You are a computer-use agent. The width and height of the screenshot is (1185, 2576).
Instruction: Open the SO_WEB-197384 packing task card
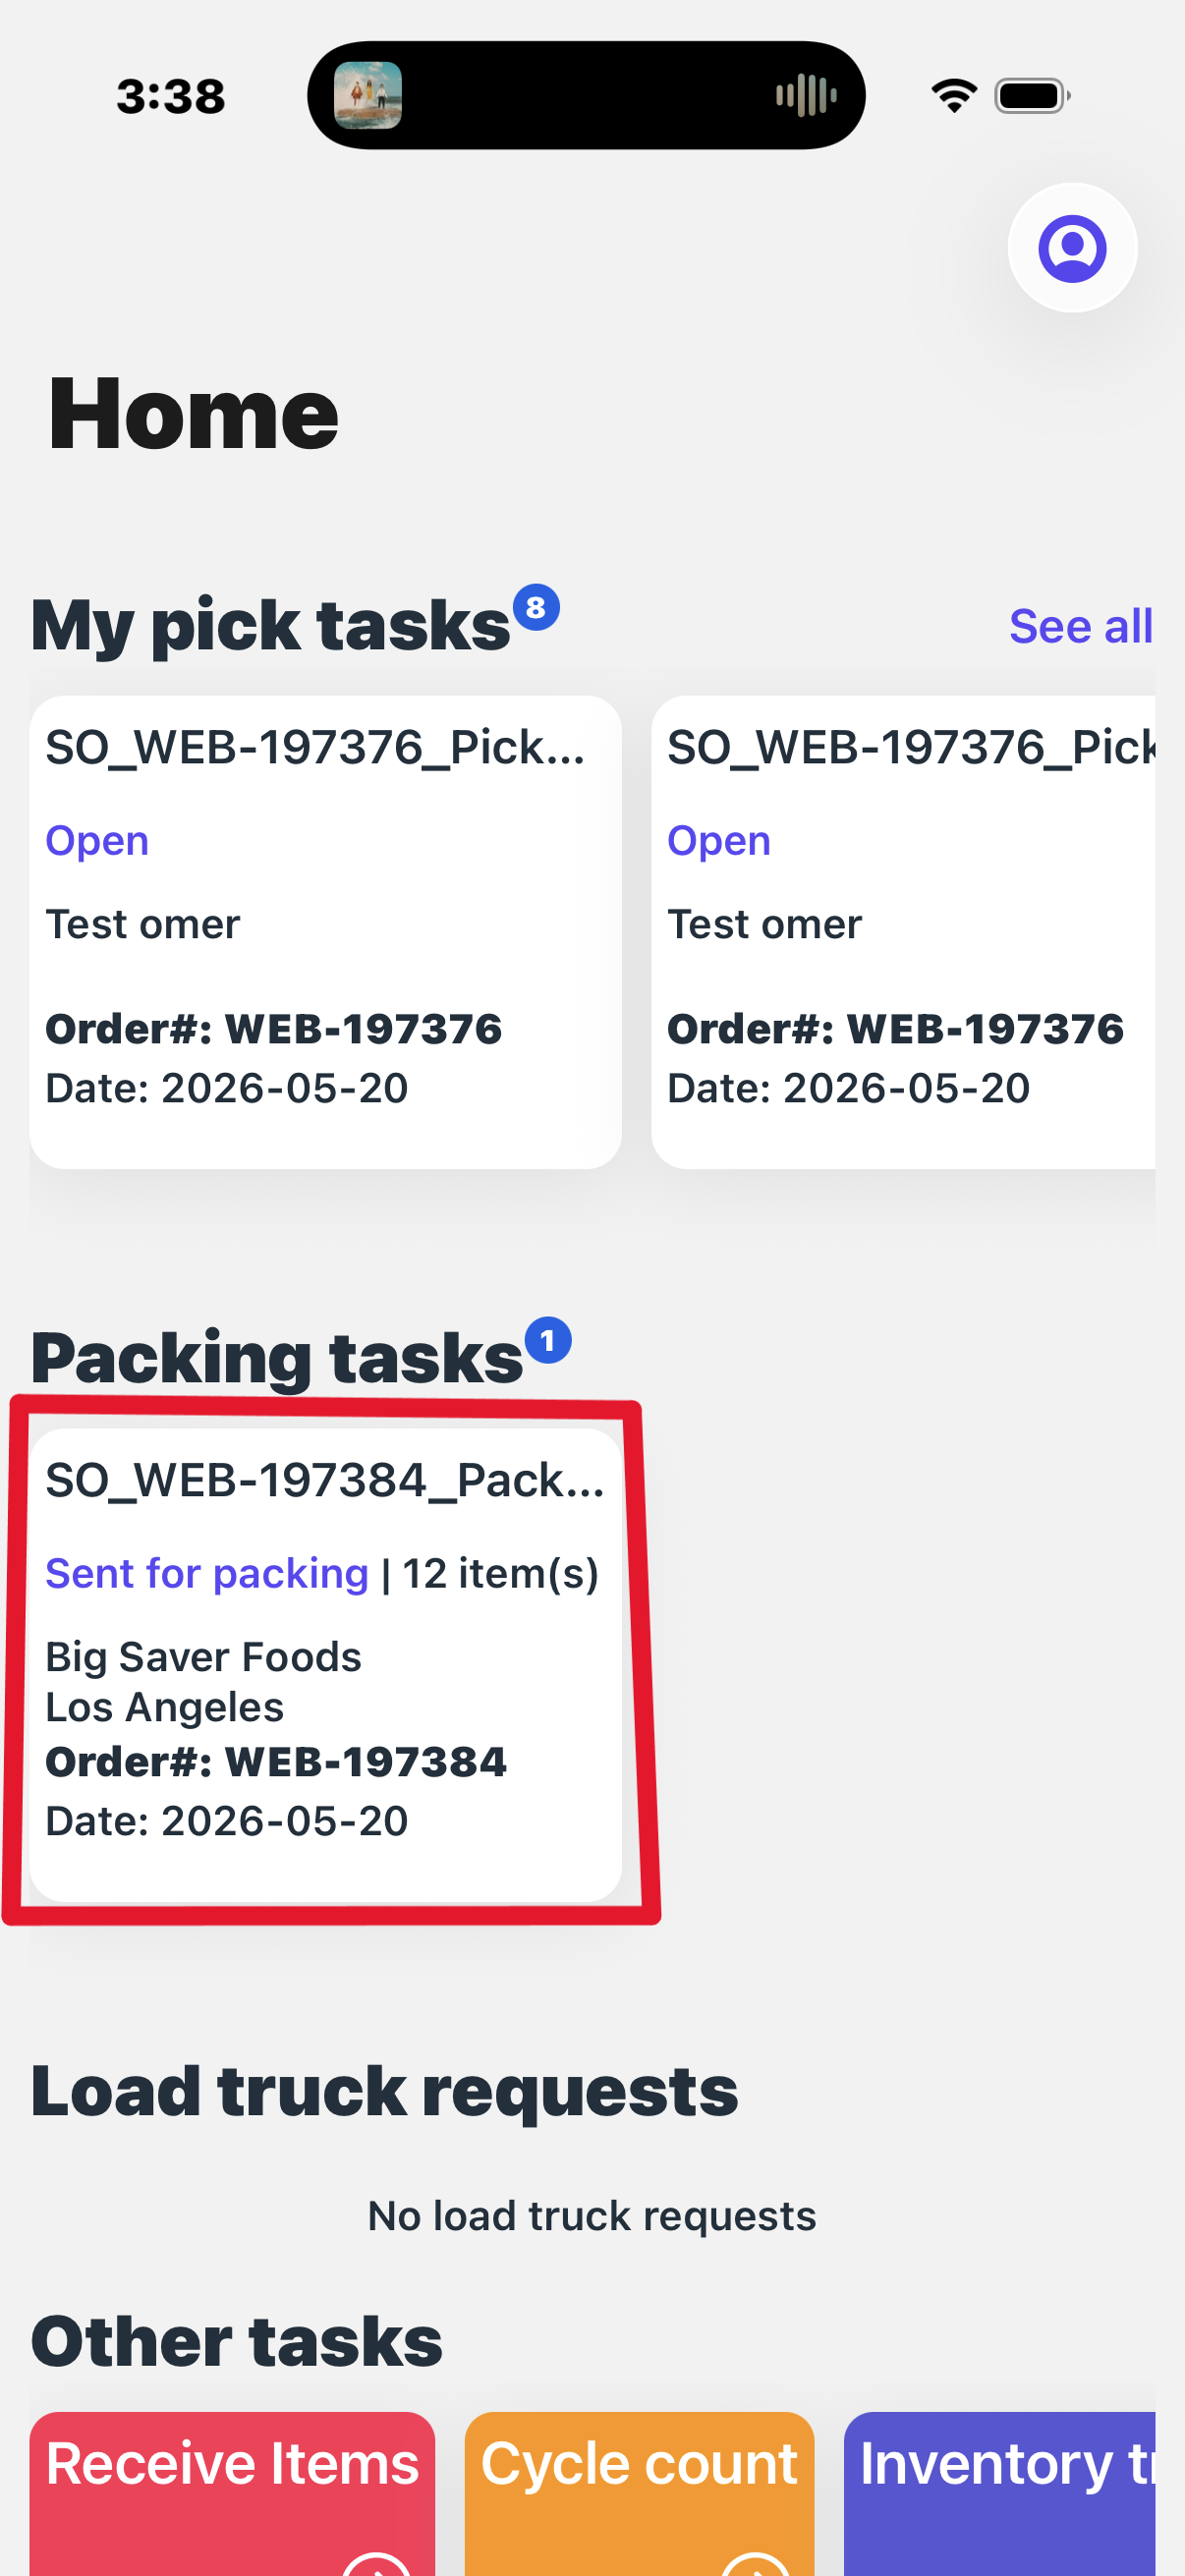(325, 1665)
